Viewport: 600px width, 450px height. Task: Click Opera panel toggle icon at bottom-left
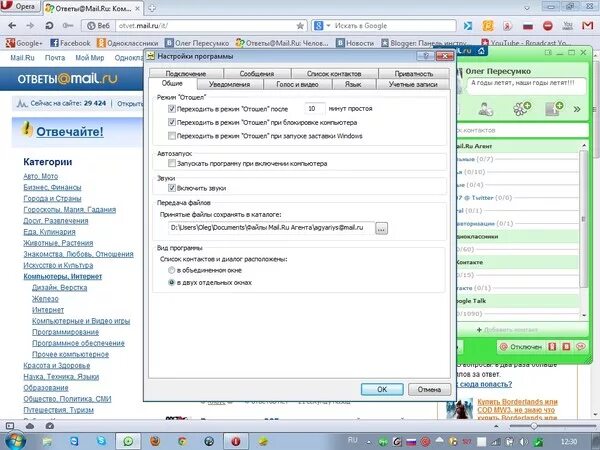(x=10, y=426)
